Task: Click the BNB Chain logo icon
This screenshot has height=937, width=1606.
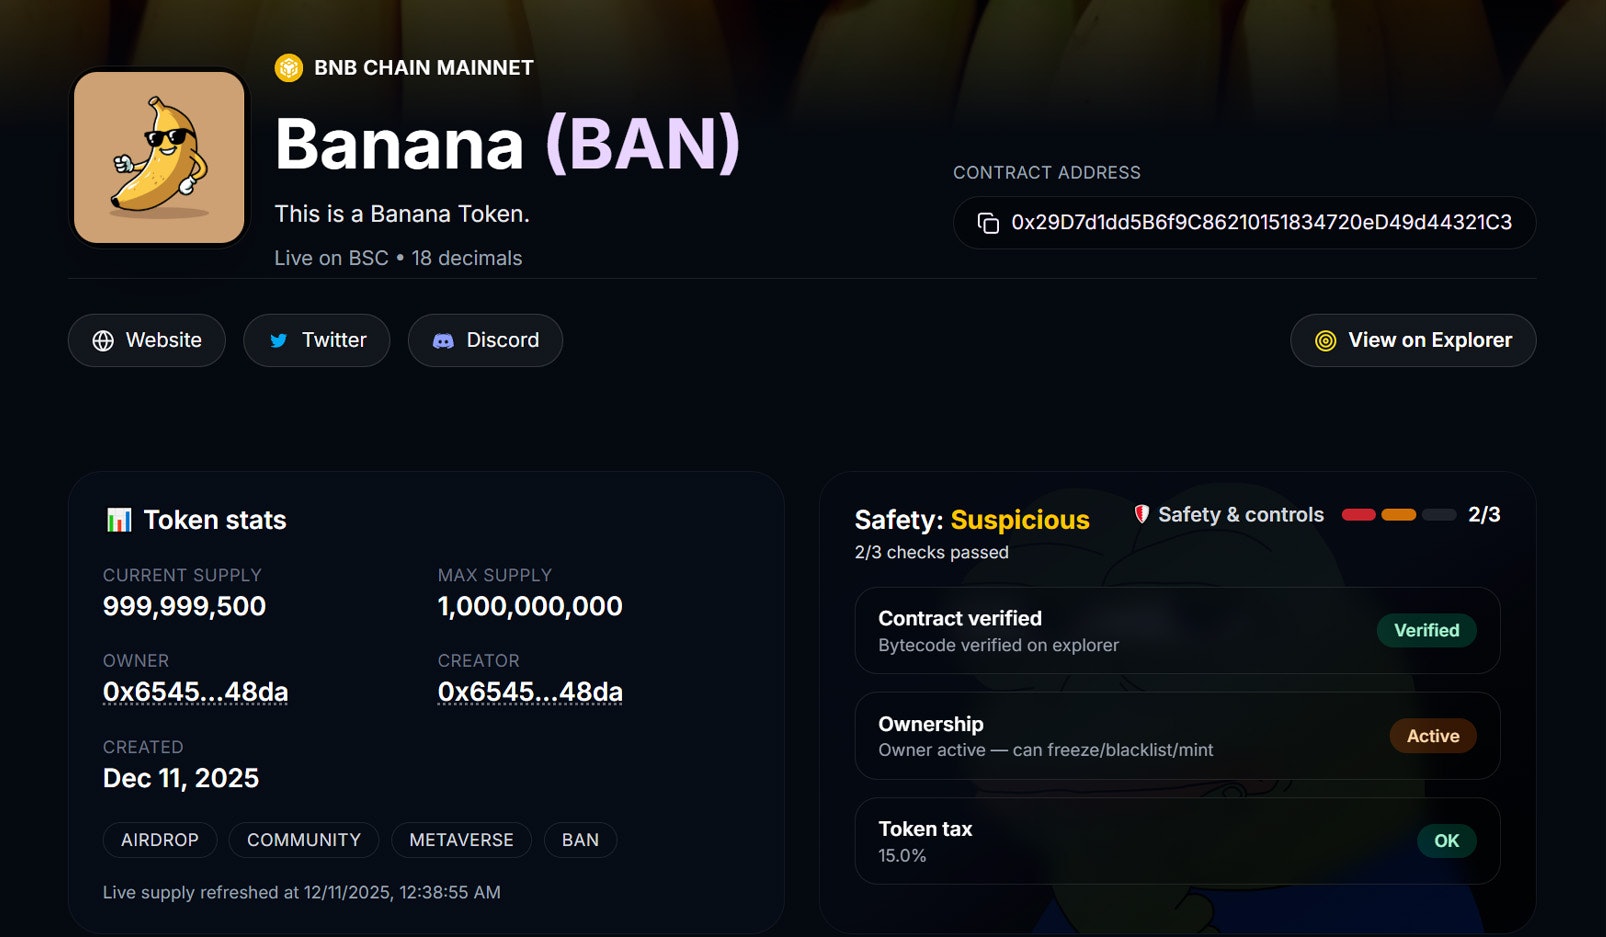Action: tap(289, 68)
